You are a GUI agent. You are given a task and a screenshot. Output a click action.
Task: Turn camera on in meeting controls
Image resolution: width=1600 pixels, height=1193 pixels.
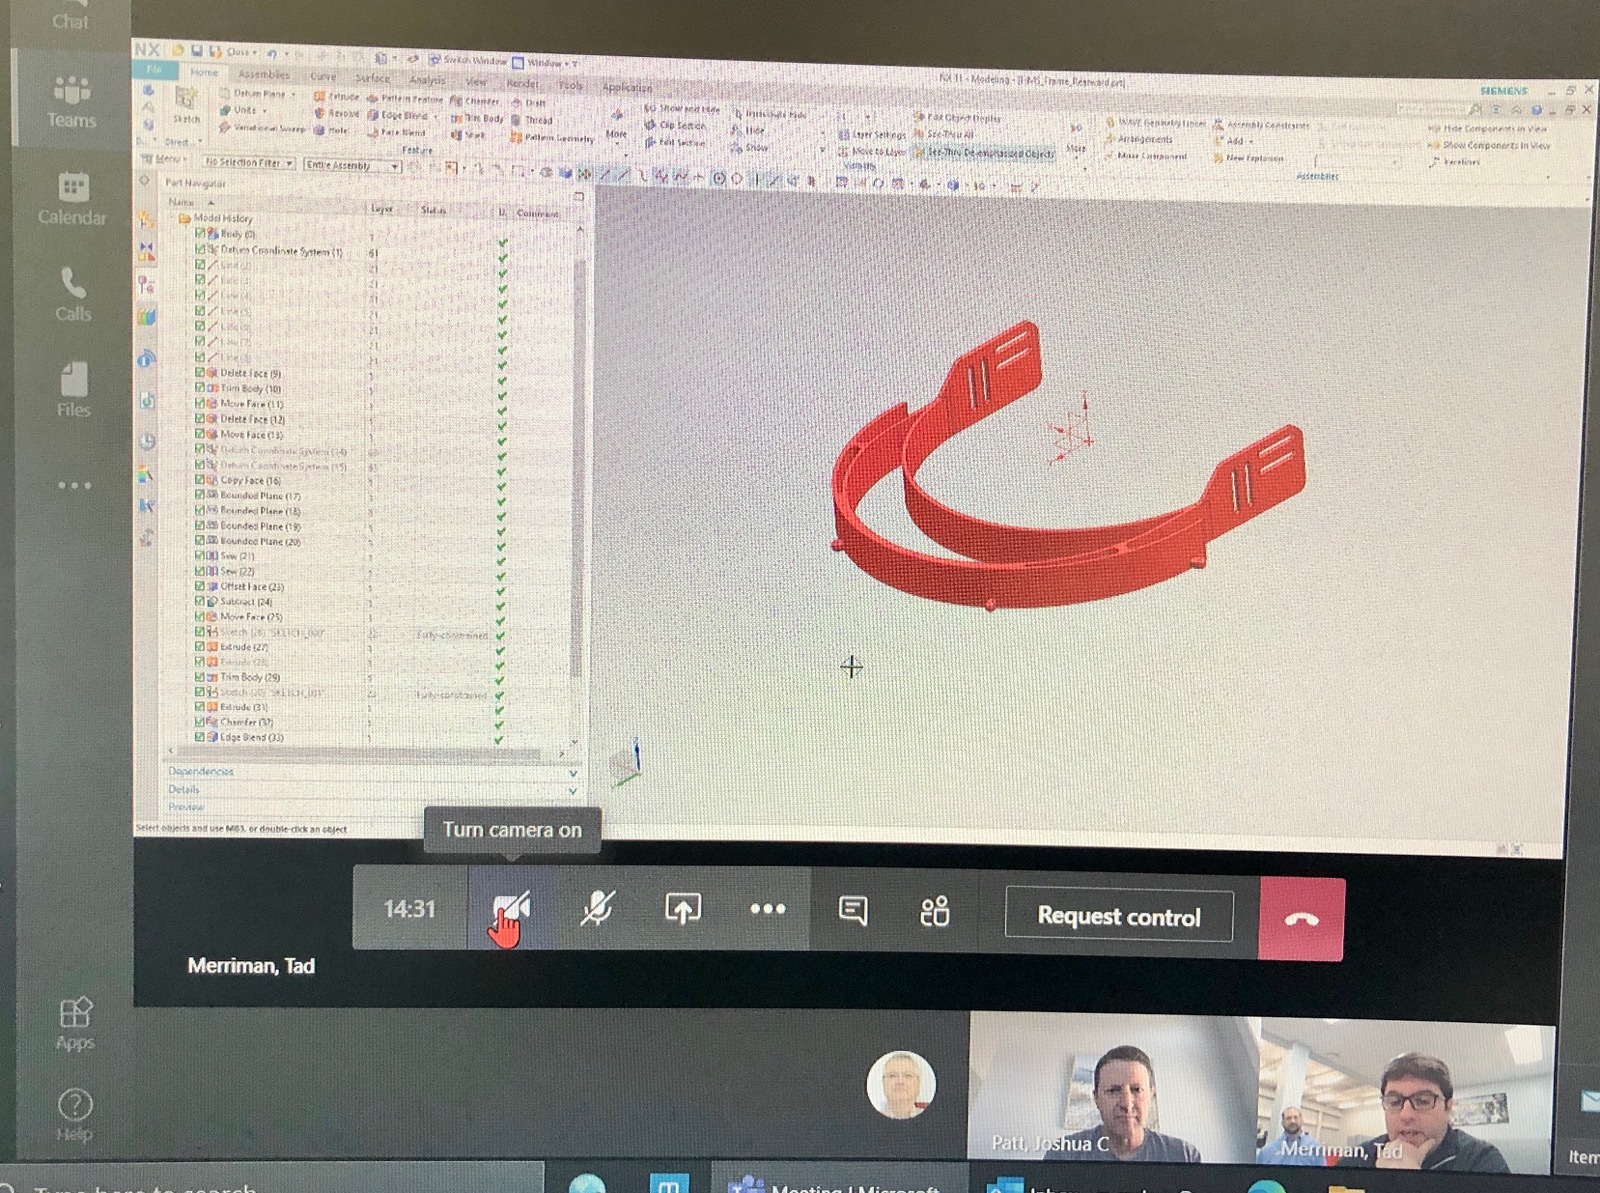coord(511,908)
